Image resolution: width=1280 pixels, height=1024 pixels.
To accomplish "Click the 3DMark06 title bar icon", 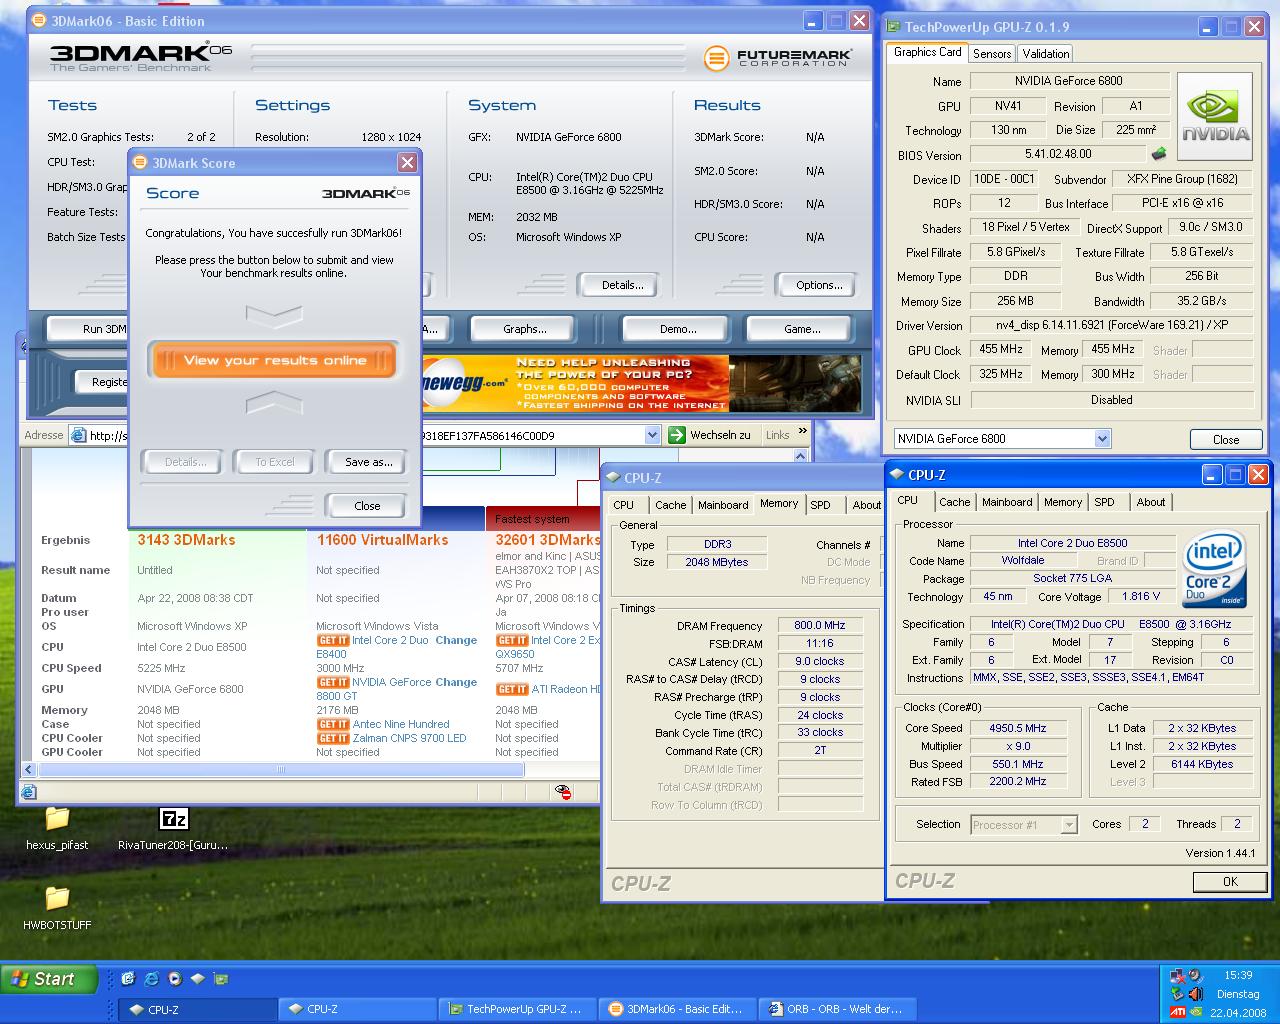I will (x=41, y=21).
